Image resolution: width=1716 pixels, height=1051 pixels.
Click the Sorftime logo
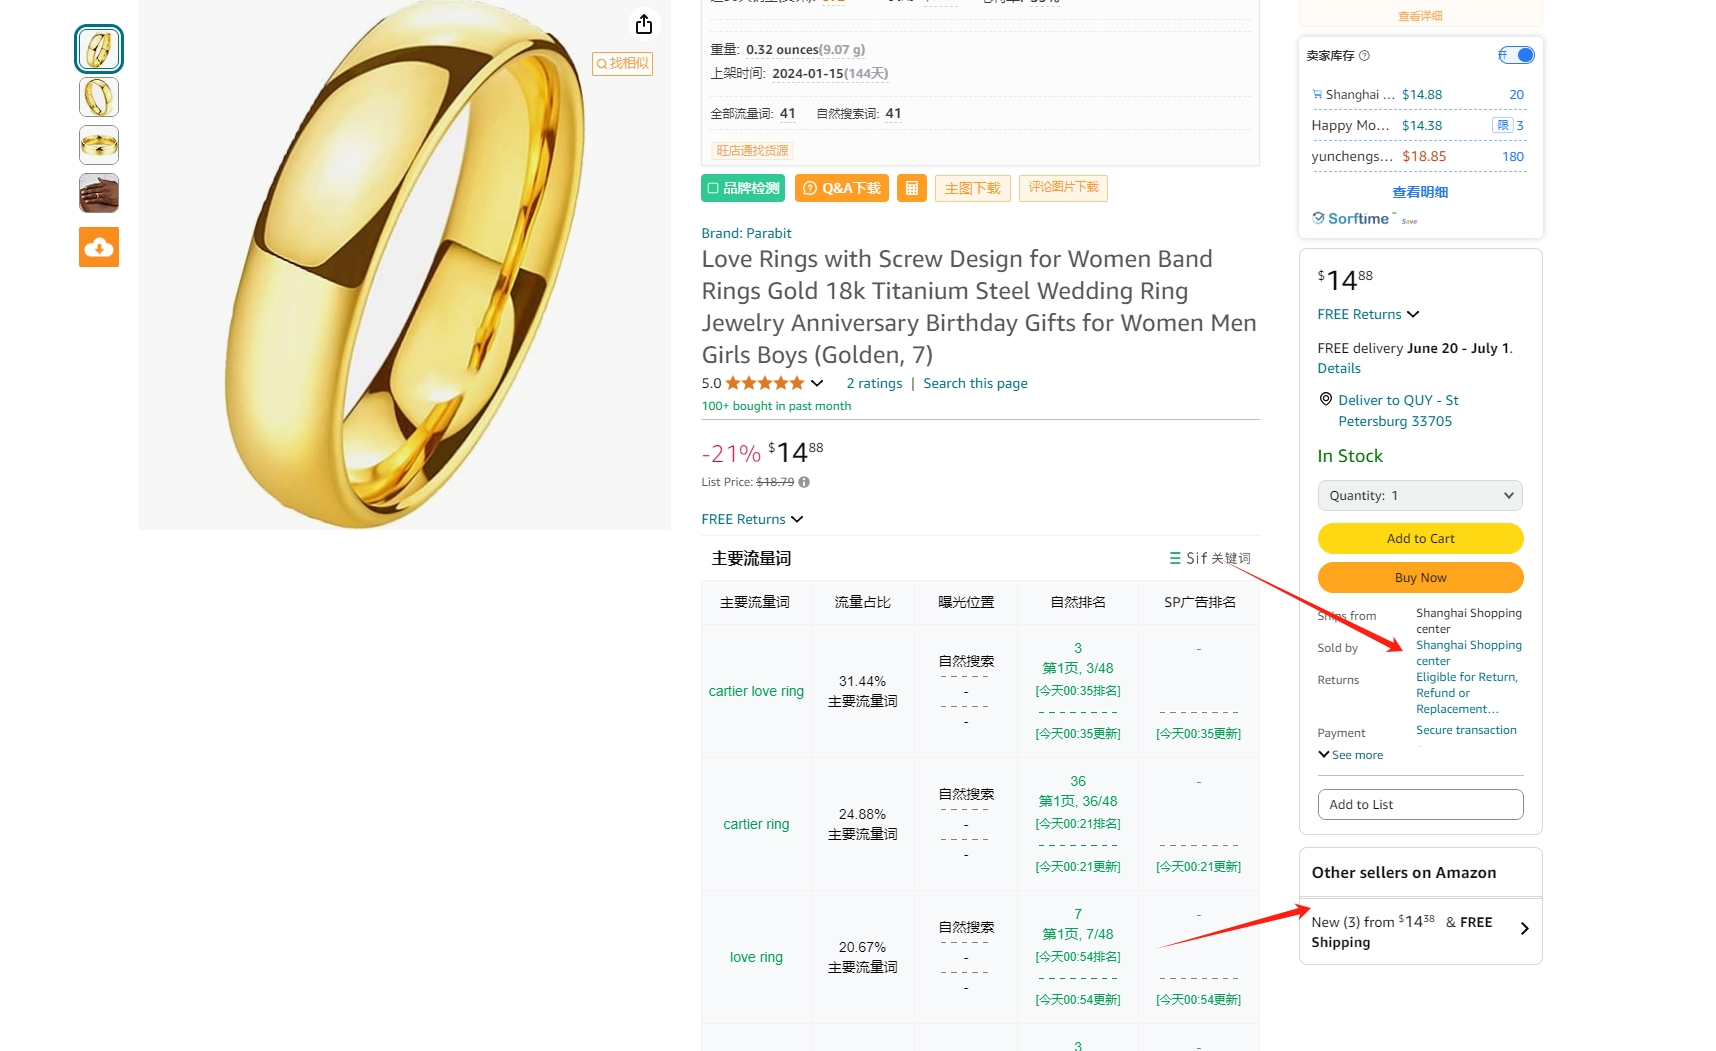(x=1351, y=218)
